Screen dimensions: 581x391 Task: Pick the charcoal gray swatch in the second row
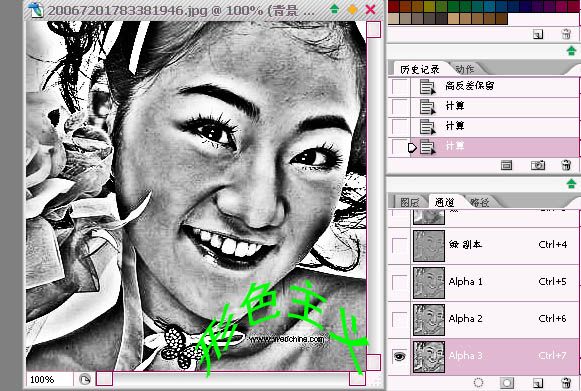(x=441, y=18)
